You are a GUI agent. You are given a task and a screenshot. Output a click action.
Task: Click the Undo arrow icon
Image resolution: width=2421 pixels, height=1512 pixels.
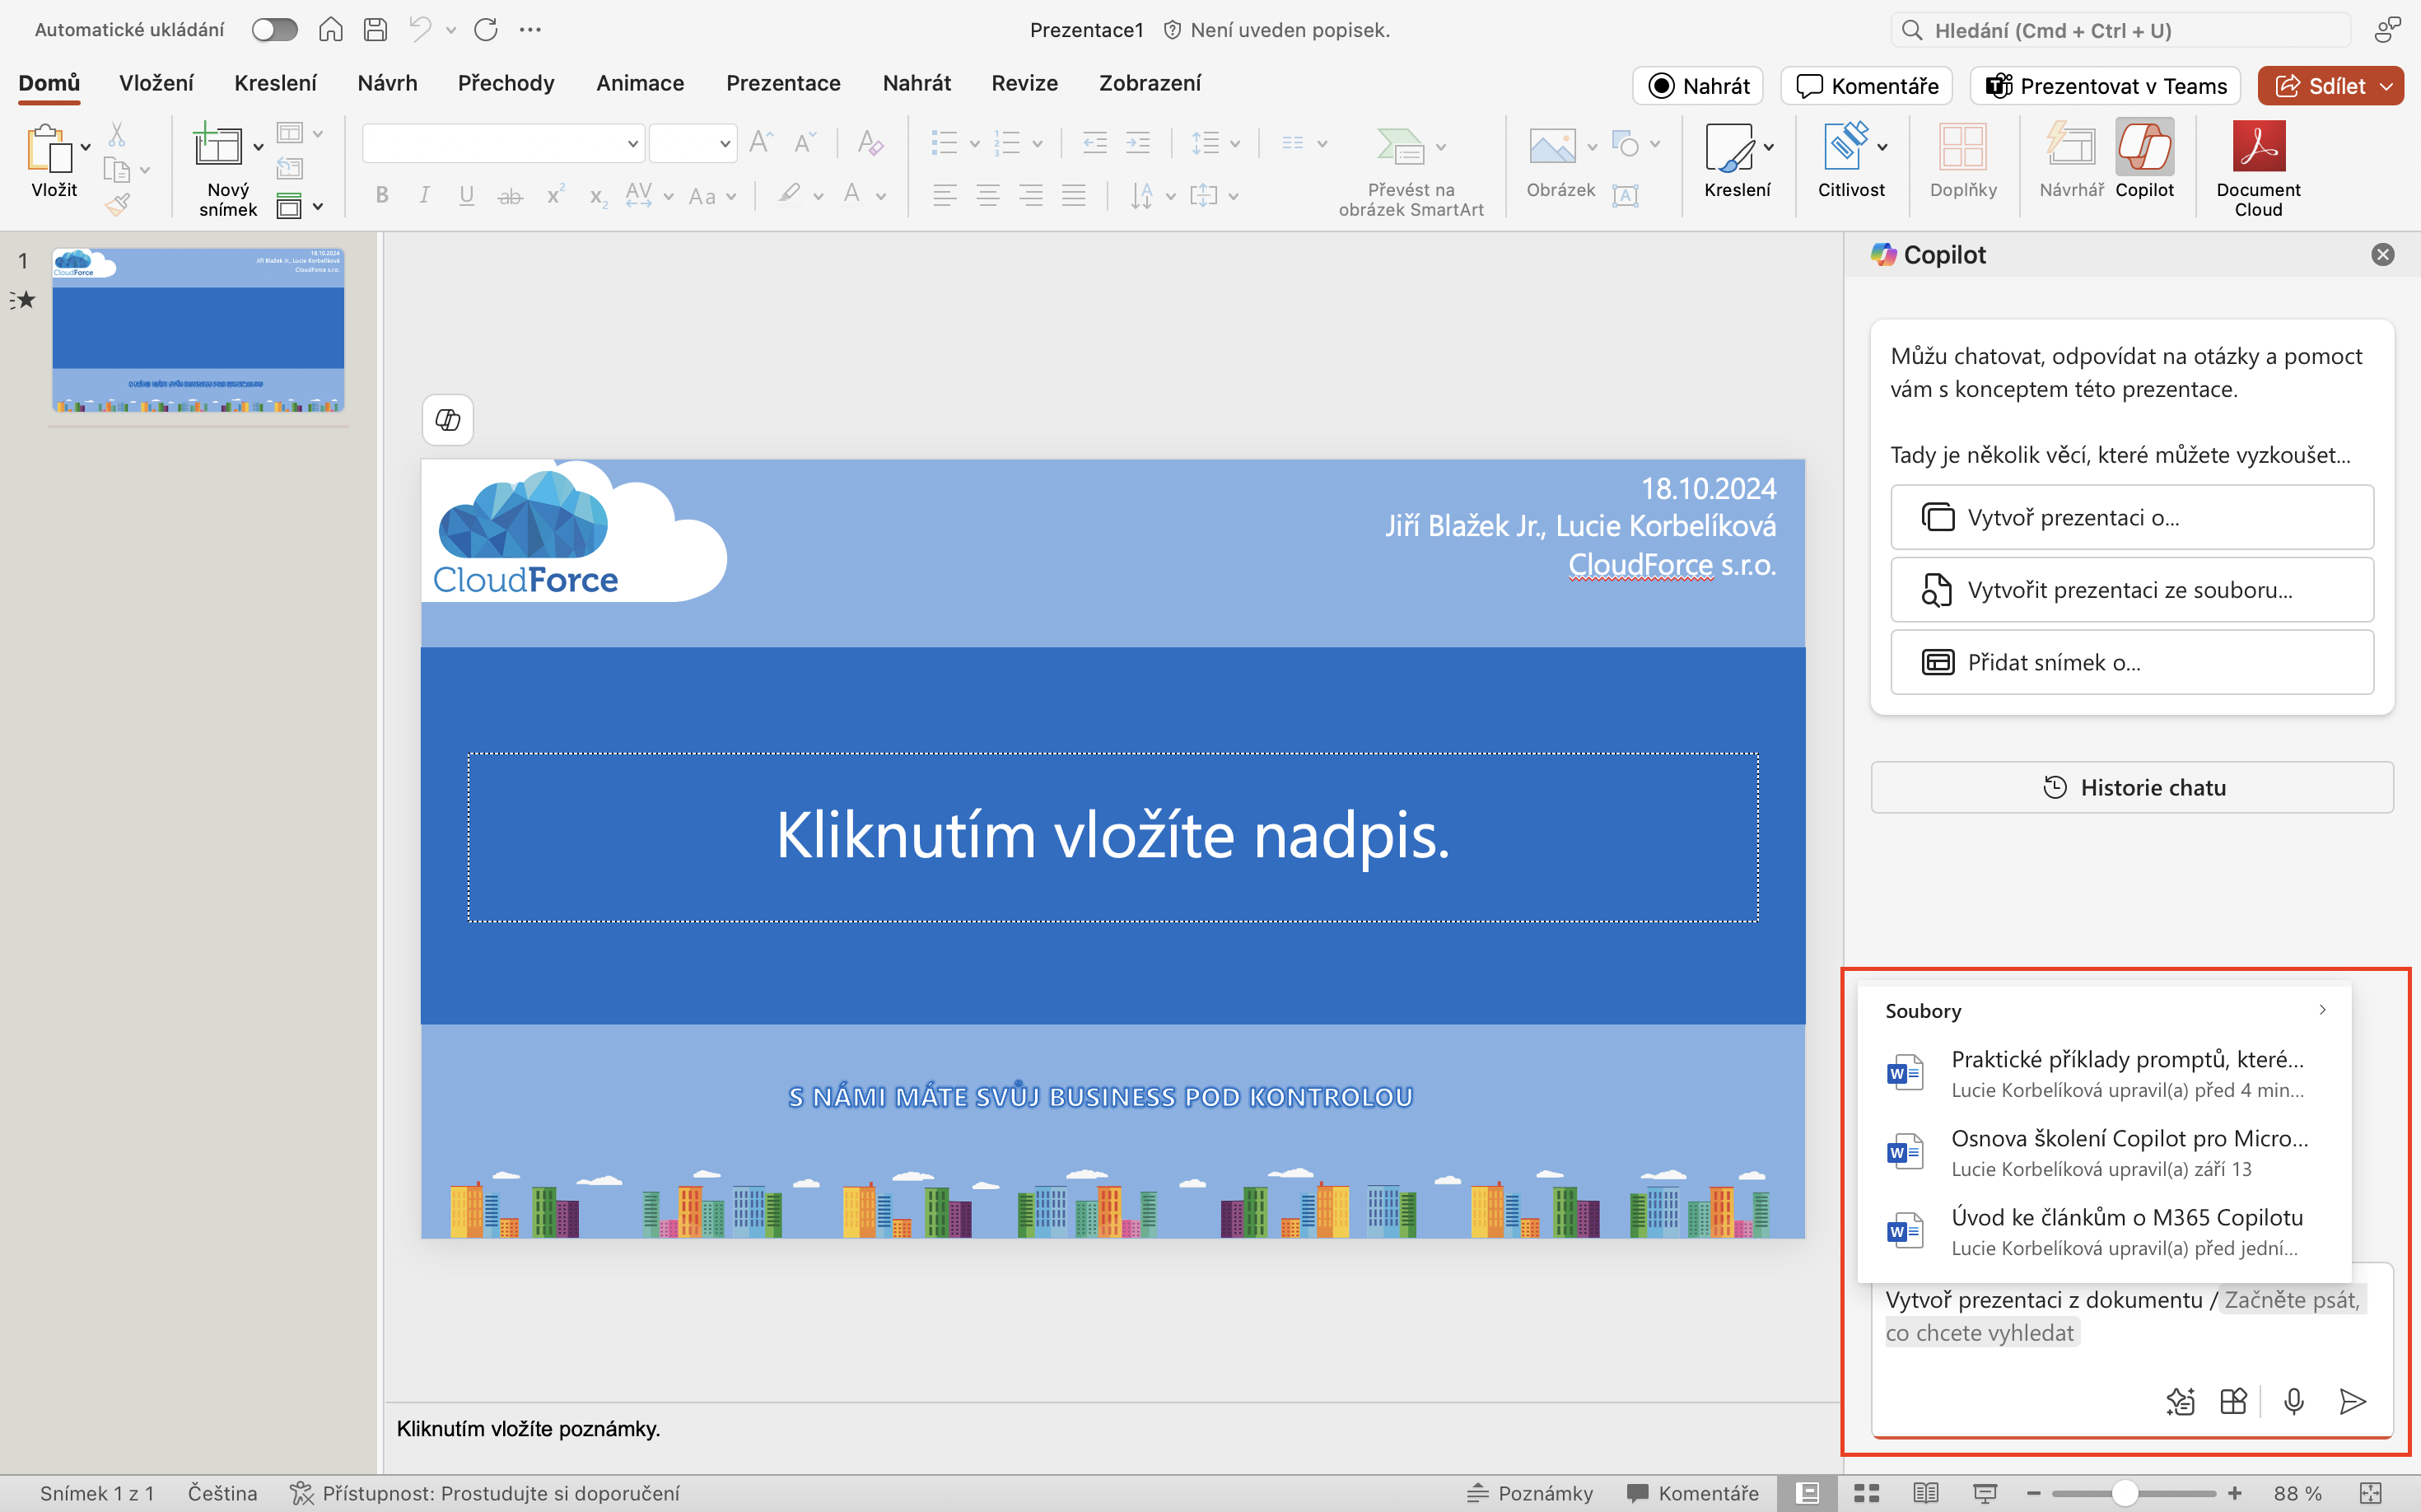420,30
